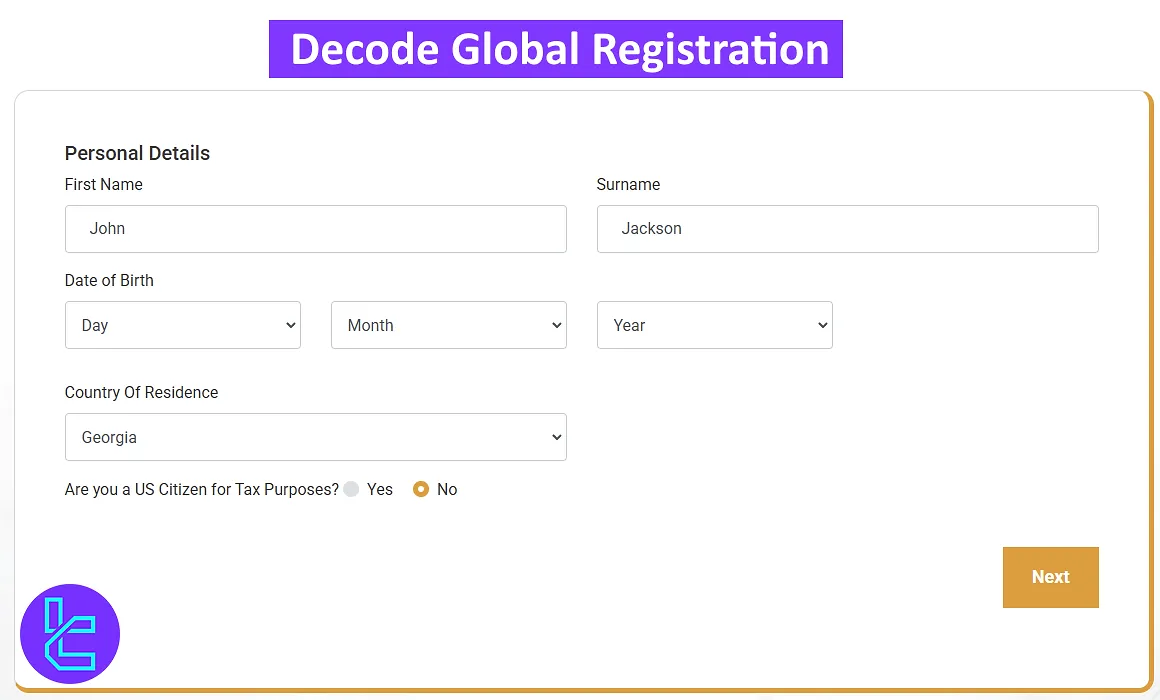The width and height of the screenshot is (1160, 700).
Task: Click the Date of Birth label
Action: (109, 281)
